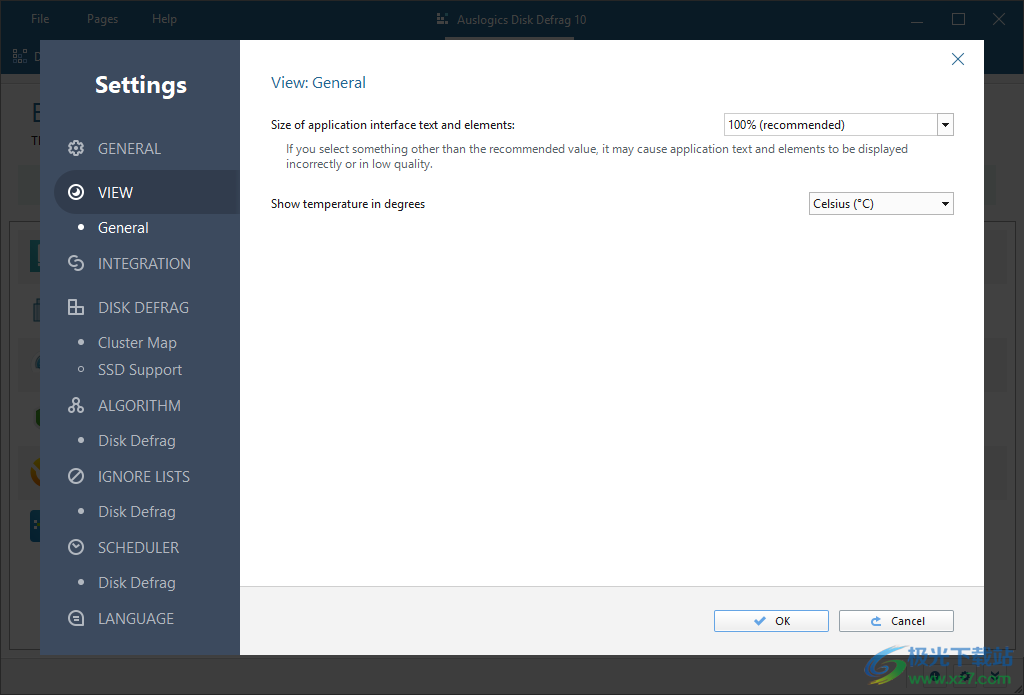The width and height of the screenshot is (1024, 695).
Task: Open the GENERAL settings section
Action: (129, 148)
